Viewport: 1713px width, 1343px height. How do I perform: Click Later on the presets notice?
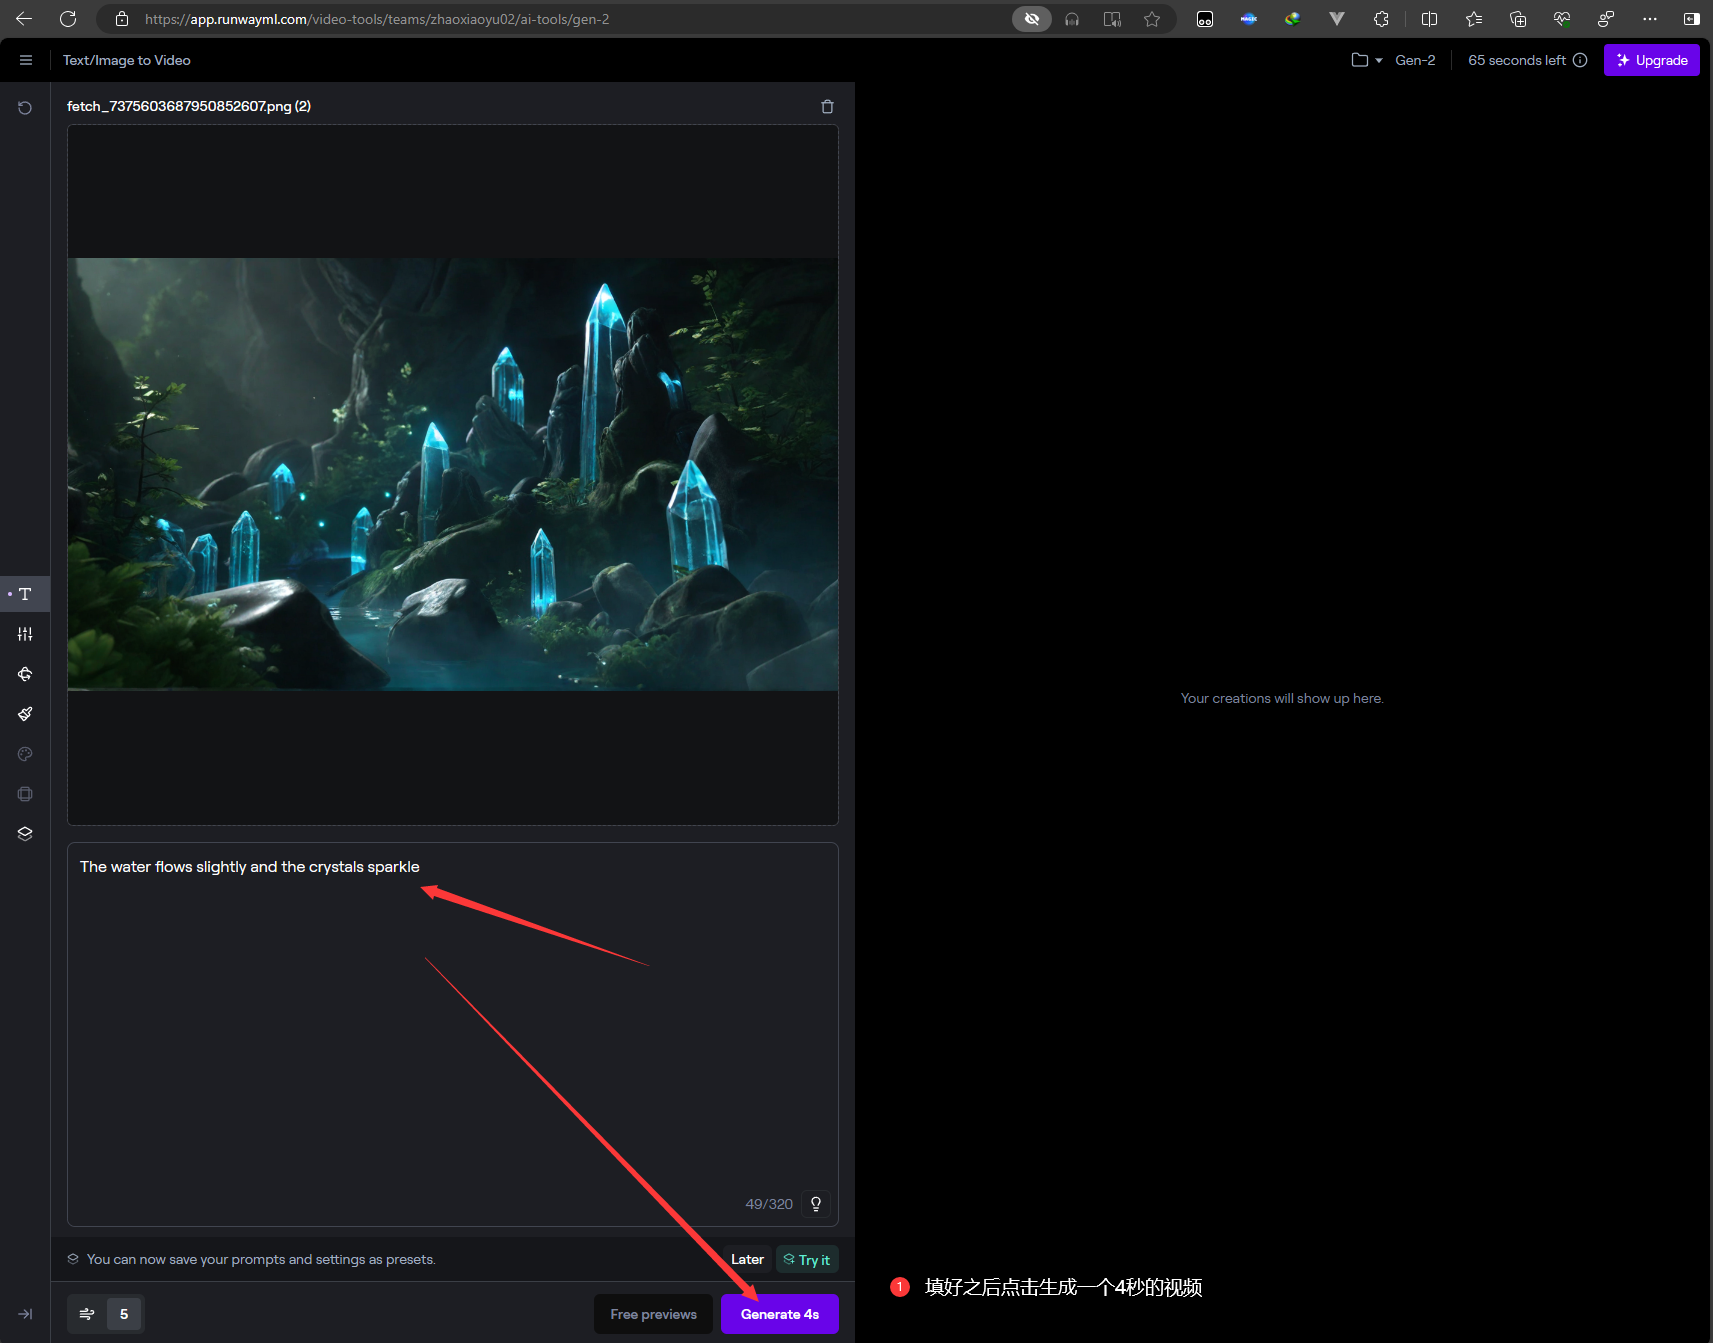[747, 1259]
